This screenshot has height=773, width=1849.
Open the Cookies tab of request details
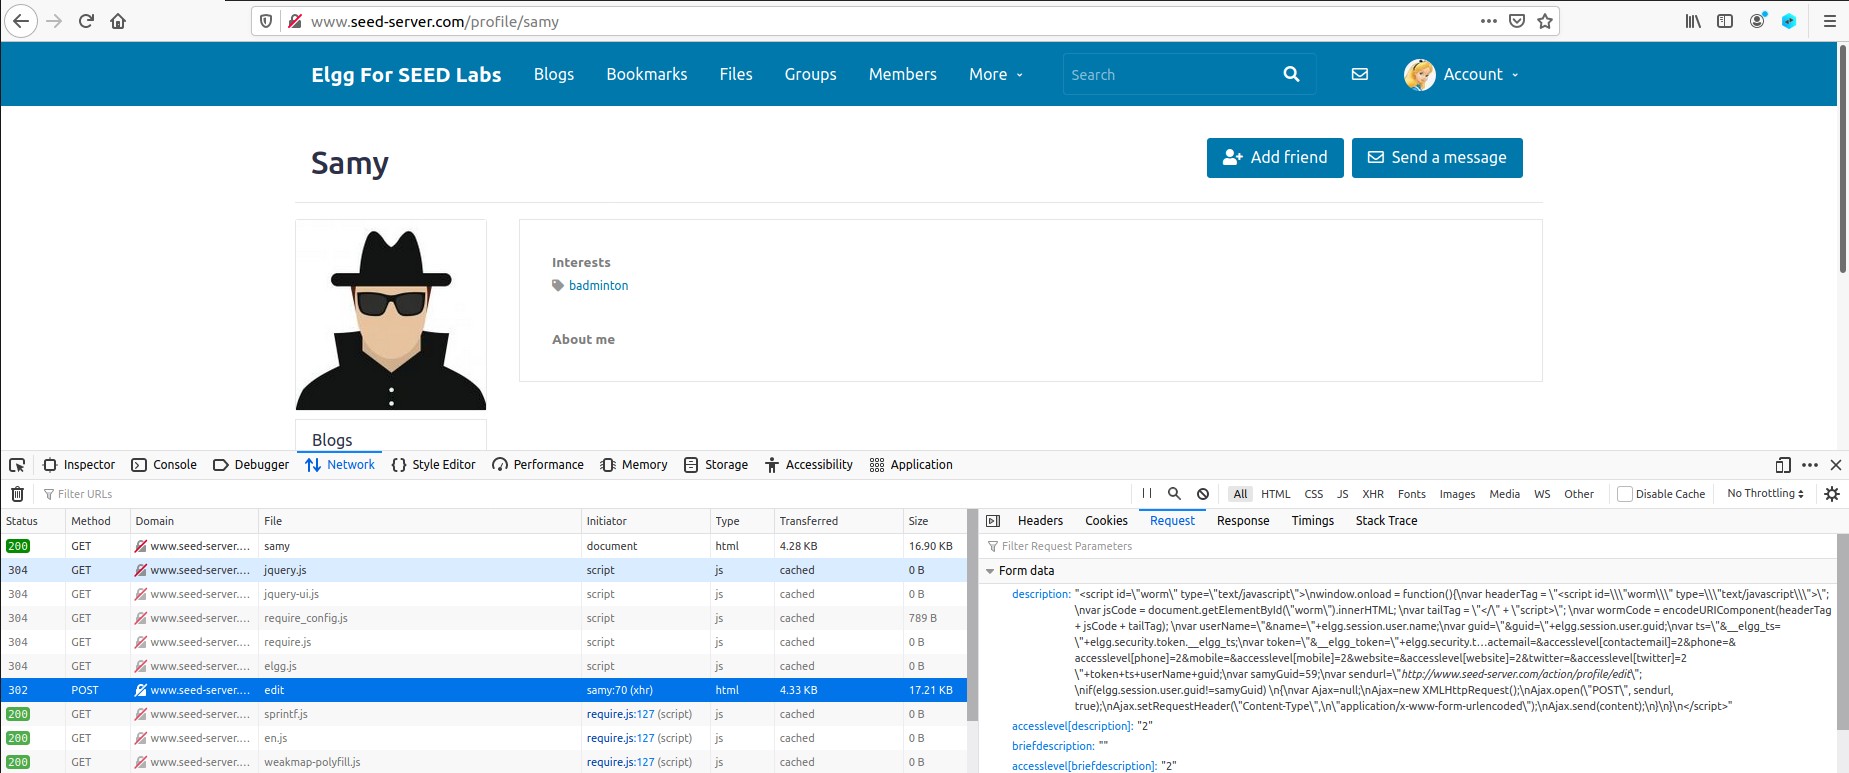[x=1106, y=521]
